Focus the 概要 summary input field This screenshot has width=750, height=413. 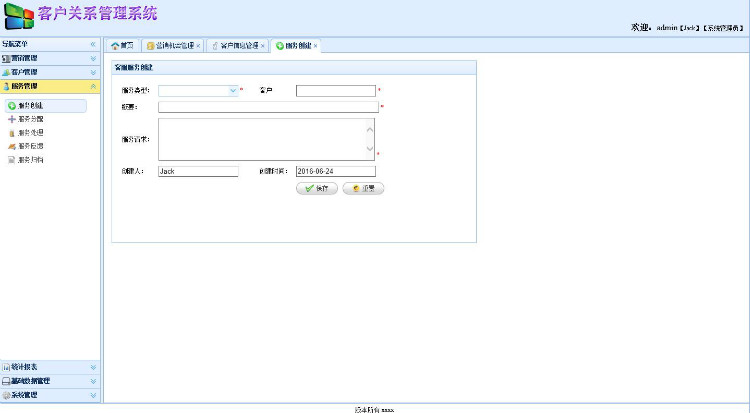[268, 107]
